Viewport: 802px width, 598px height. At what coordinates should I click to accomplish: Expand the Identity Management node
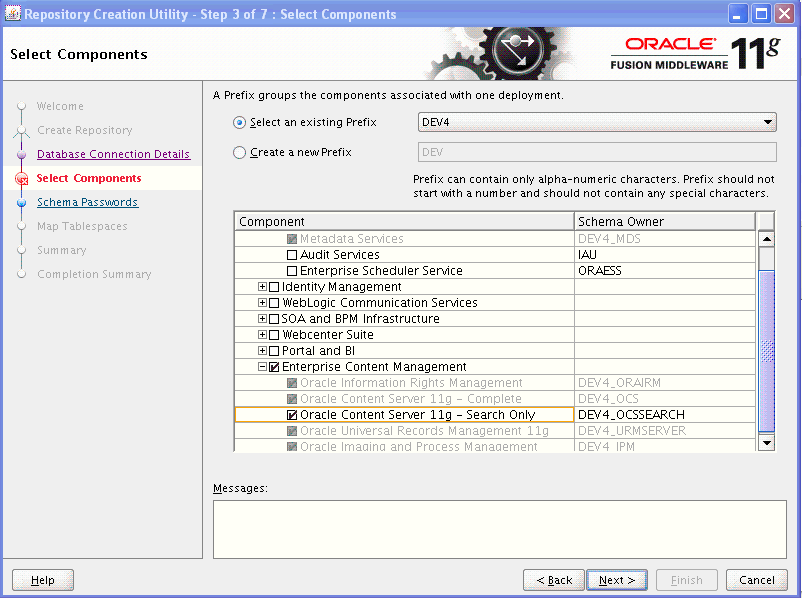tap(262, 286)
